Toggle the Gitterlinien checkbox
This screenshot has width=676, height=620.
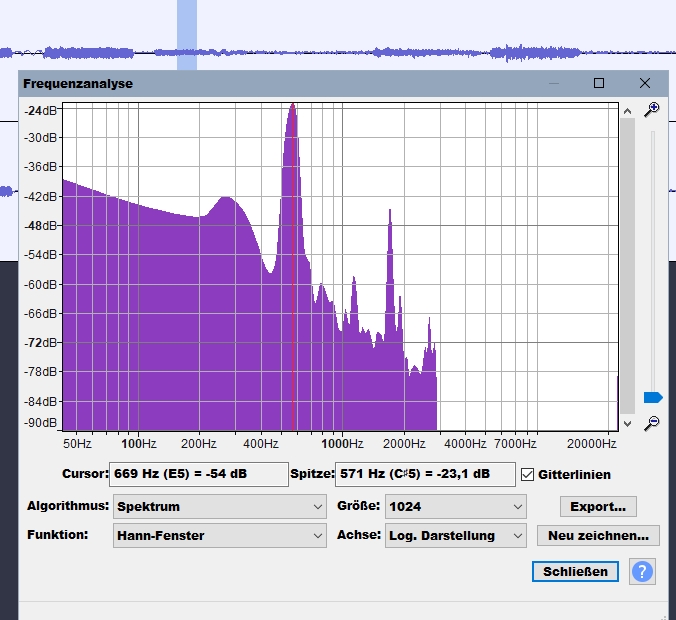(x=528, y=474)
